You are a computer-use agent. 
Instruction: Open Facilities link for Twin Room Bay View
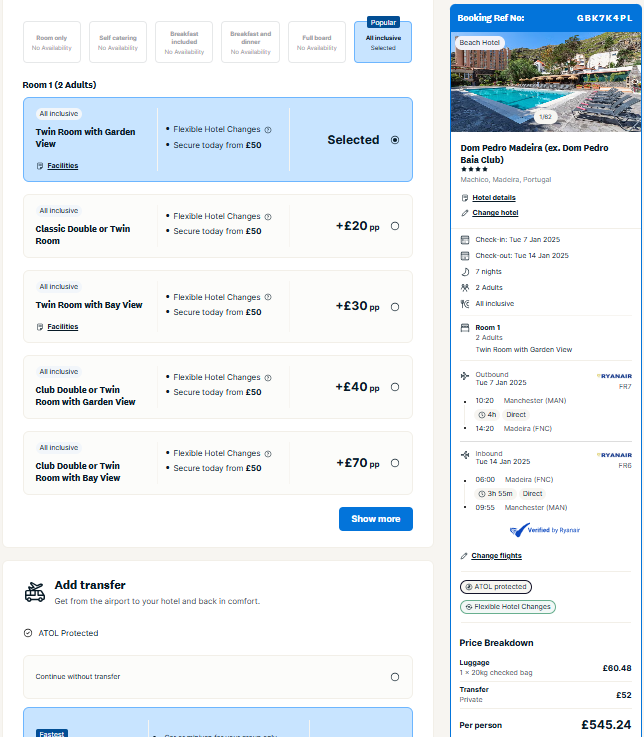point(63,326)
